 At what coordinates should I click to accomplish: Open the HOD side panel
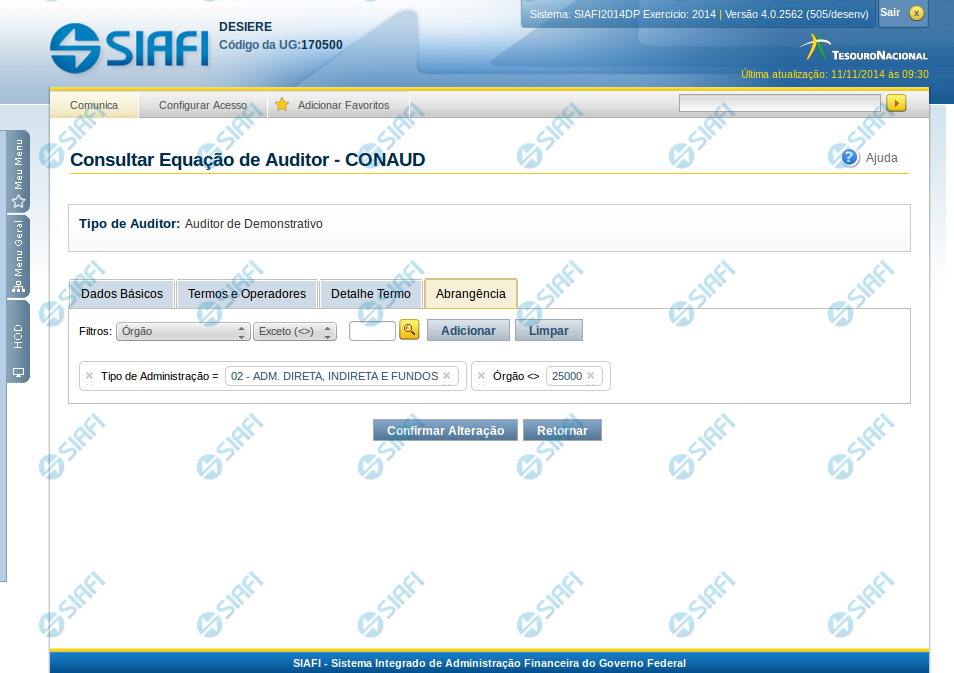18,343
